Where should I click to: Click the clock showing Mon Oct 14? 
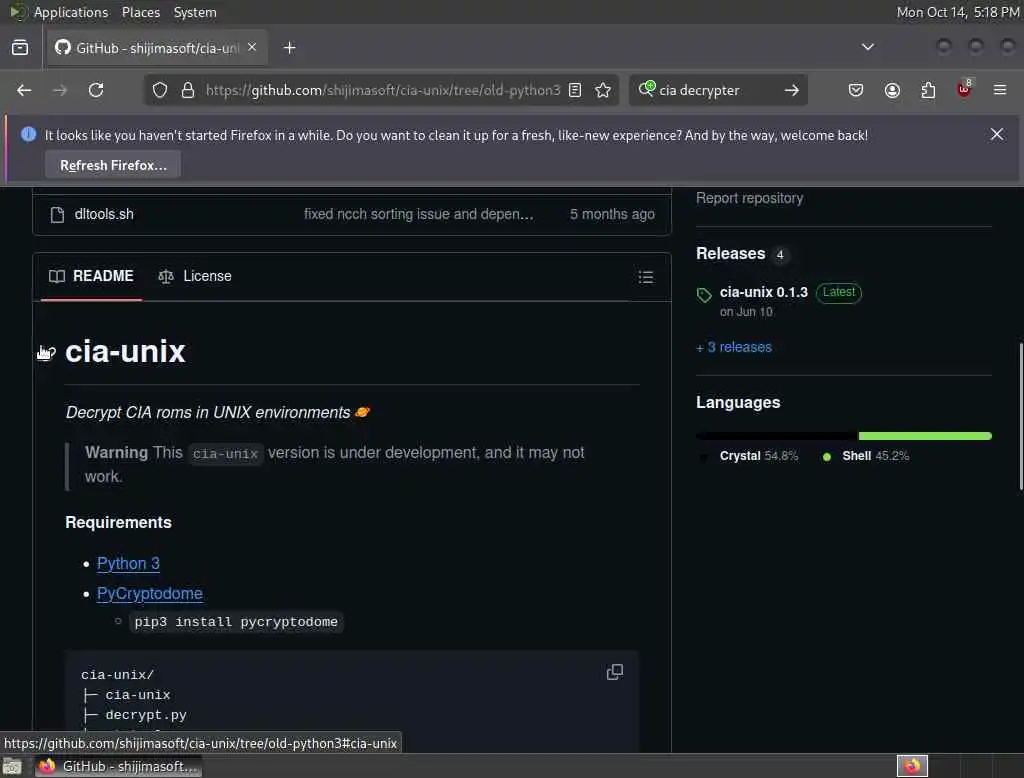point(957,12)
